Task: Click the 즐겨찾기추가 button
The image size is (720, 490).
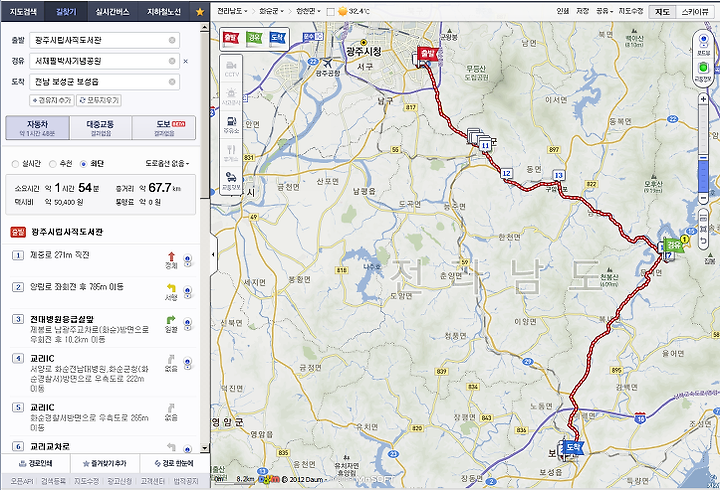Action: pos(105,463)
